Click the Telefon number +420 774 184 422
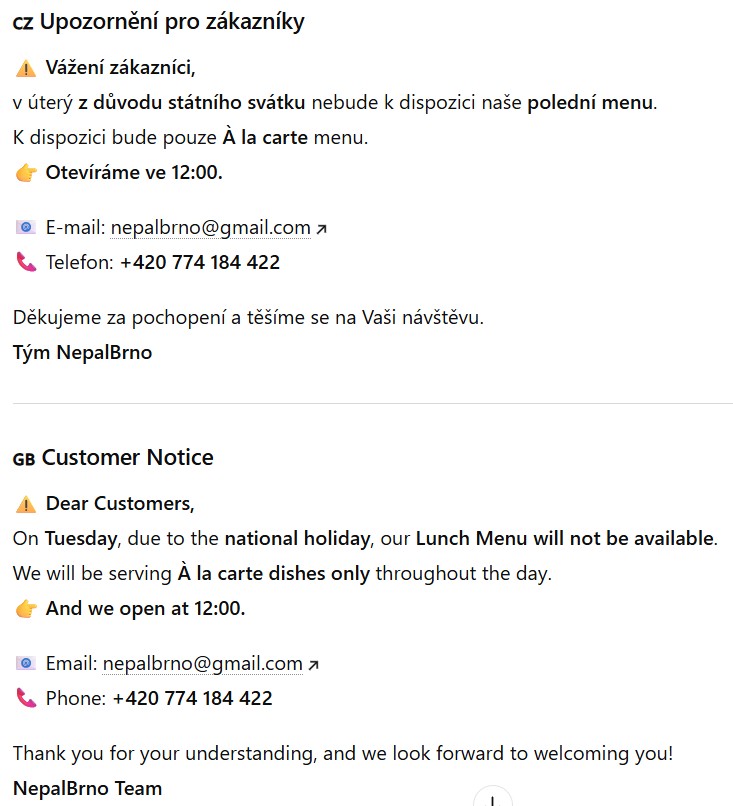This screenshot has height=806, width=733. (200, 263)
